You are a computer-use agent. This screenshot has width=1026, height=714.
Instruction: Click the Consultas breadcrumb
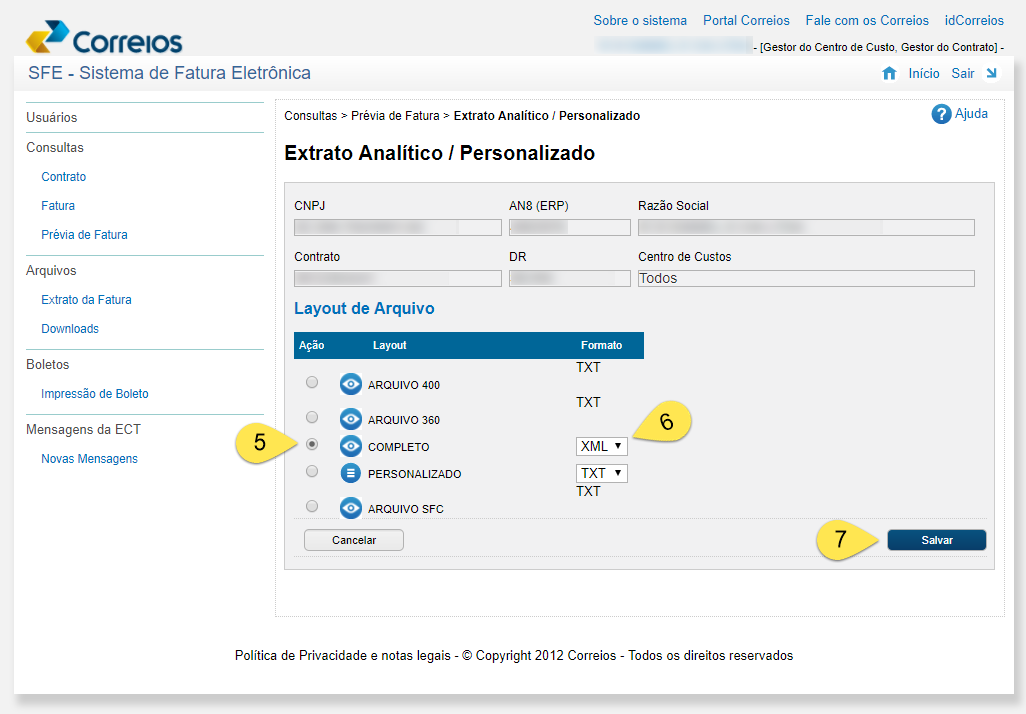(x=311, y=116)
